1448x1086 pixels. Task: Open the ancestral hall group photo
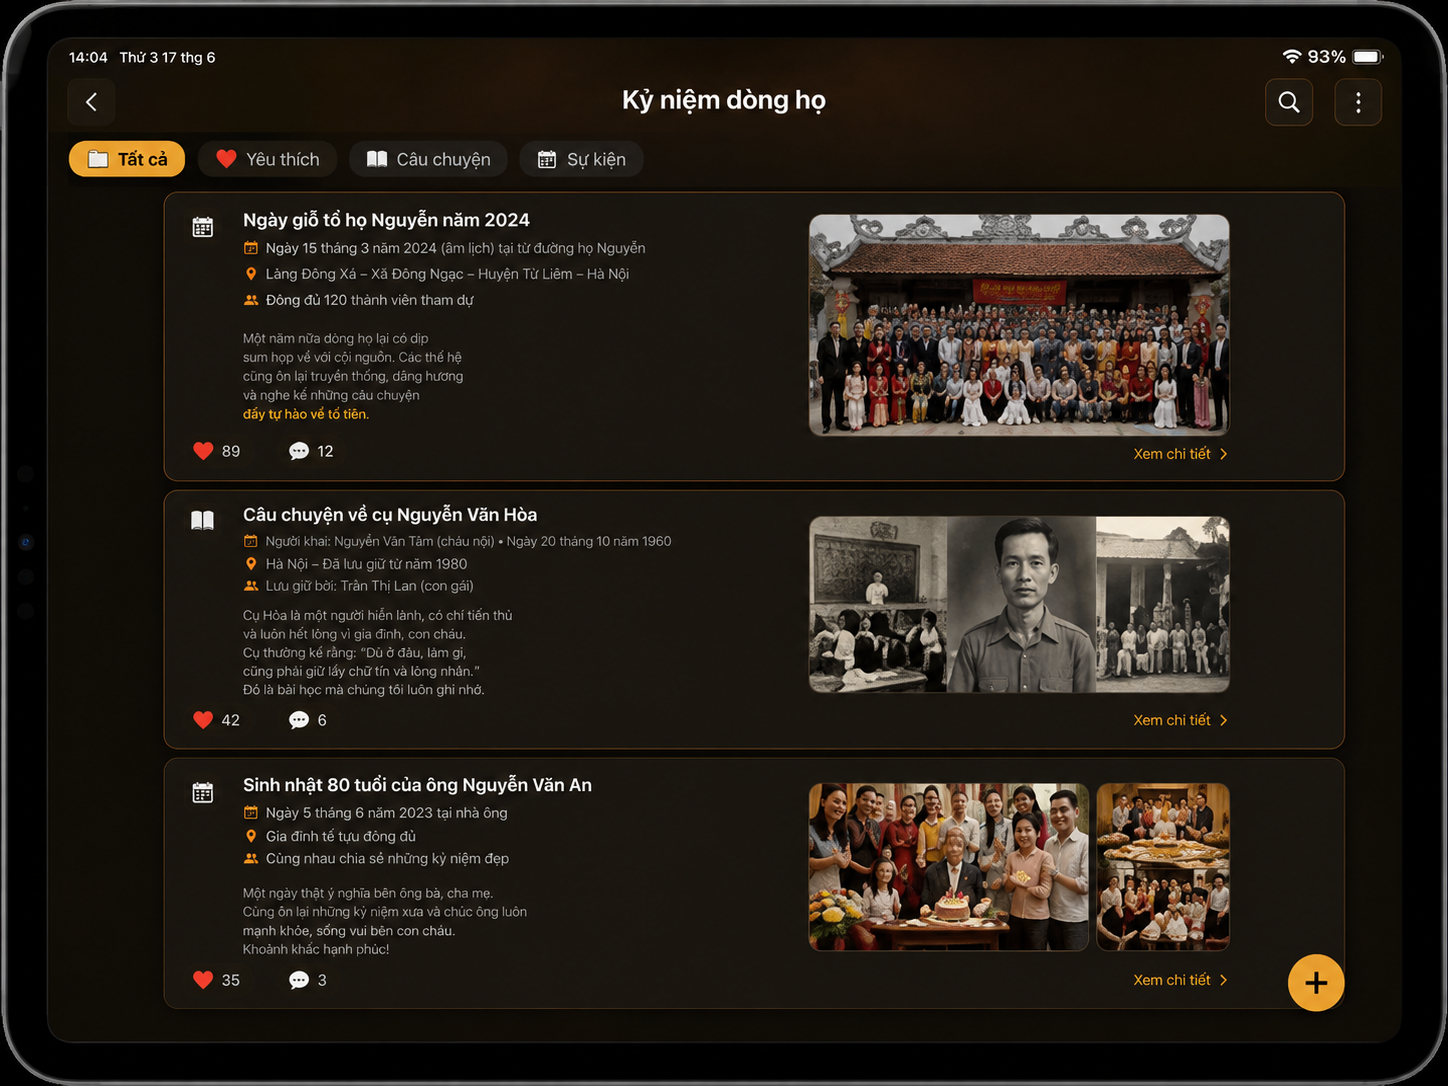coord(1019,325)
